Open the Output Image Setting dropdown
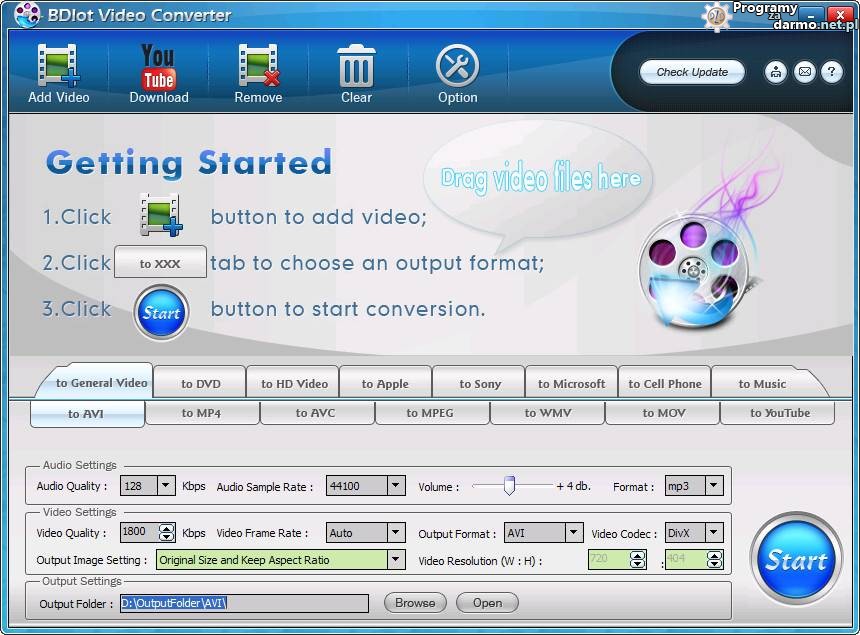Screen dimensions: 860x635 396,560
